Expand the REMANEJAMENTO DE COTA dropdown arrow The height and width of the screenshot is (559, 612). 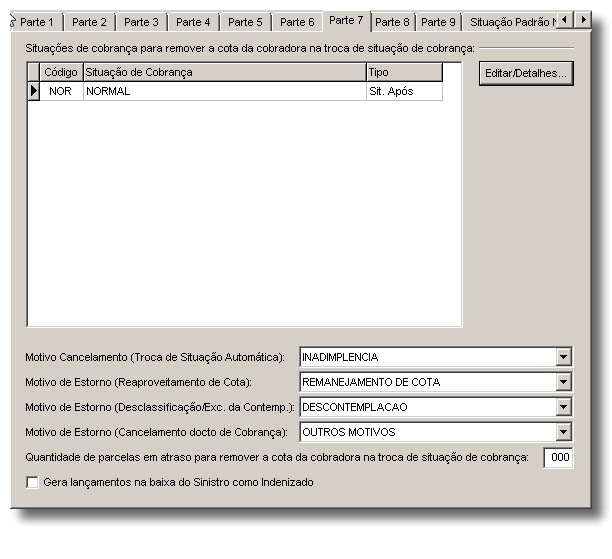pyautogui.click(x=563, y=382)
